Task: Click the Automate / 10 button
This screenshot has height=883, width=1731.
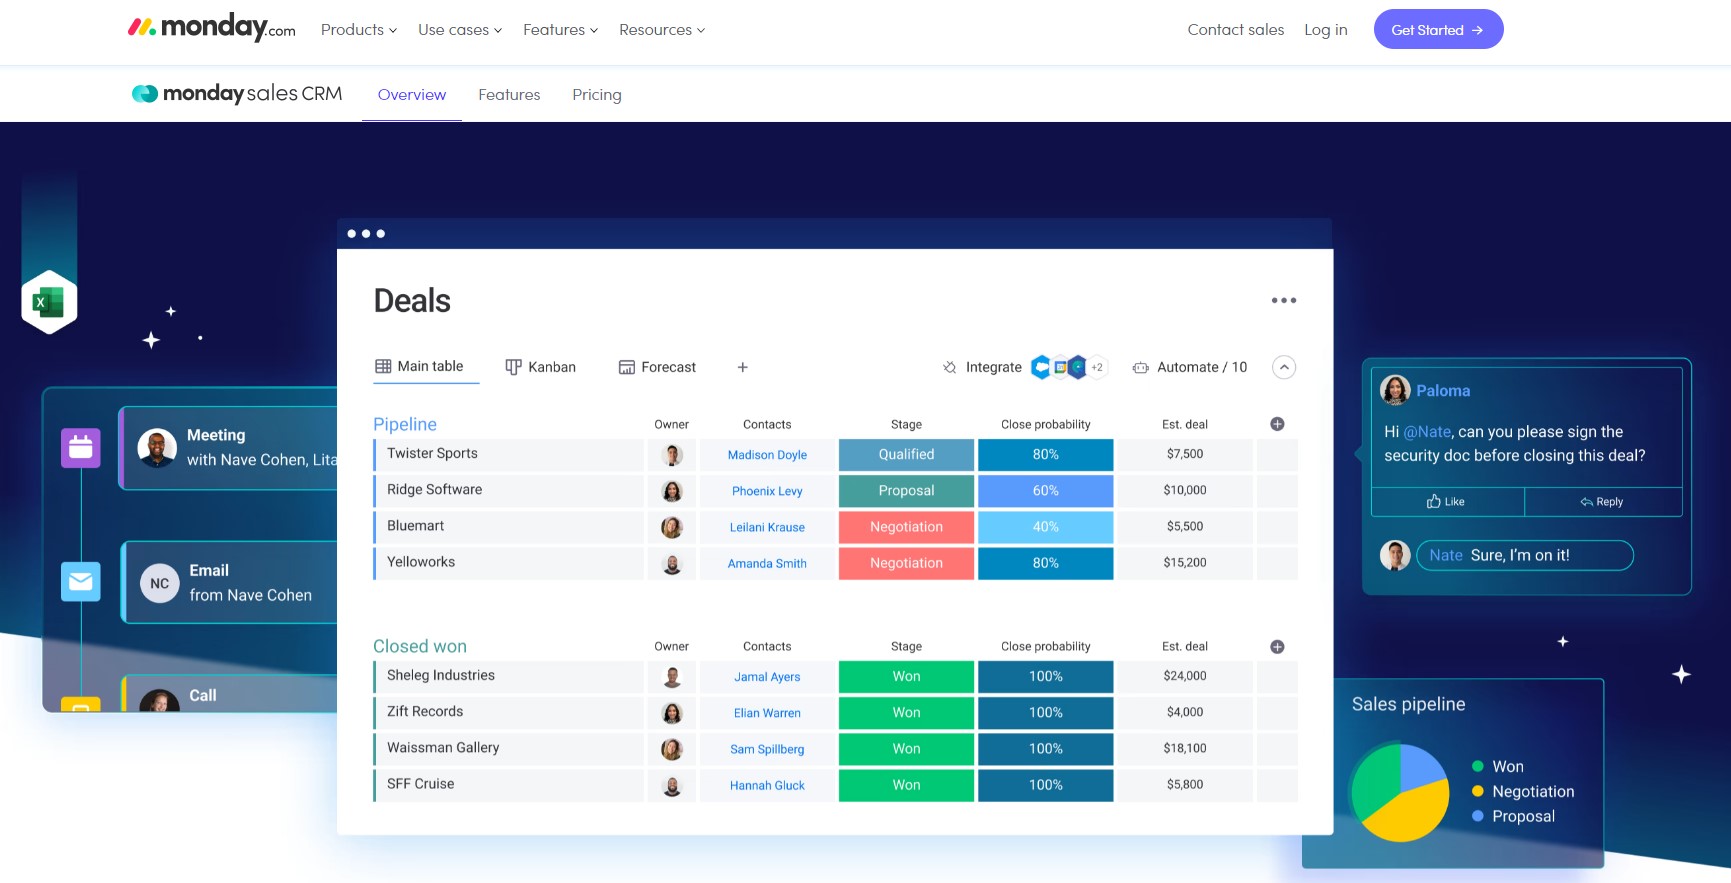Action: (1190, 367)
